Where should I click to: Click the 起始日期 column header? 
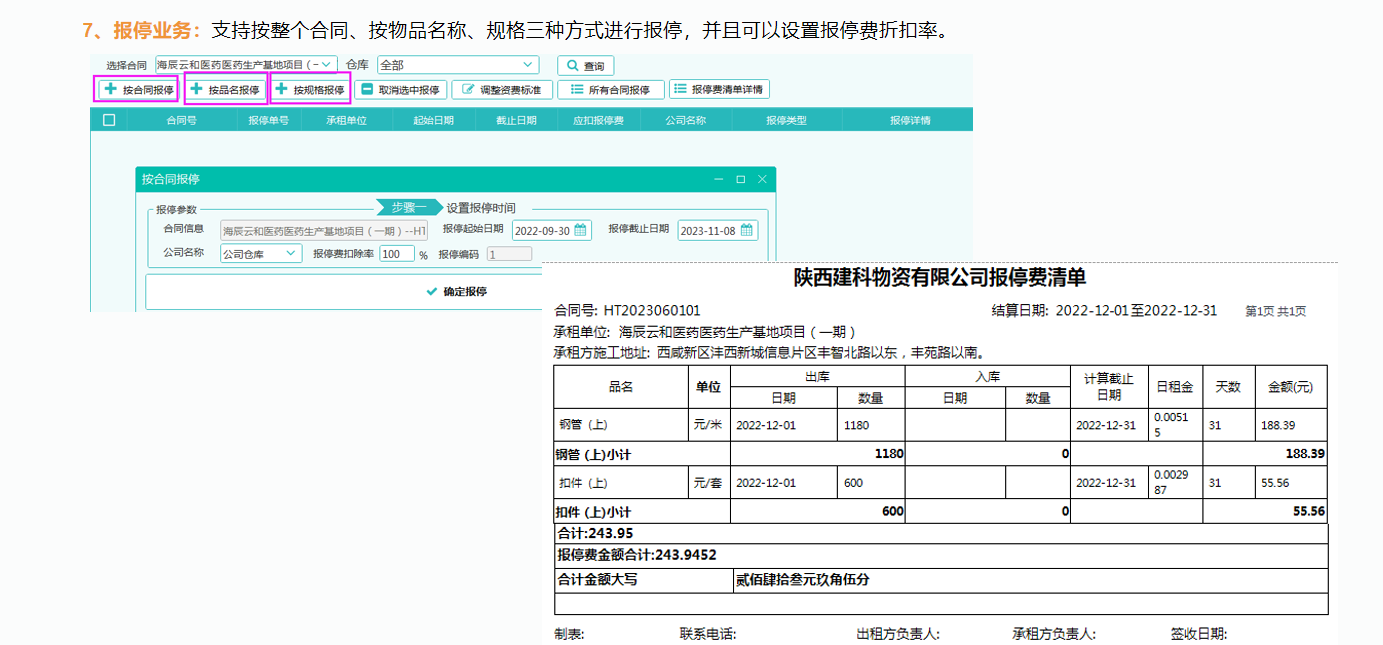433,120
